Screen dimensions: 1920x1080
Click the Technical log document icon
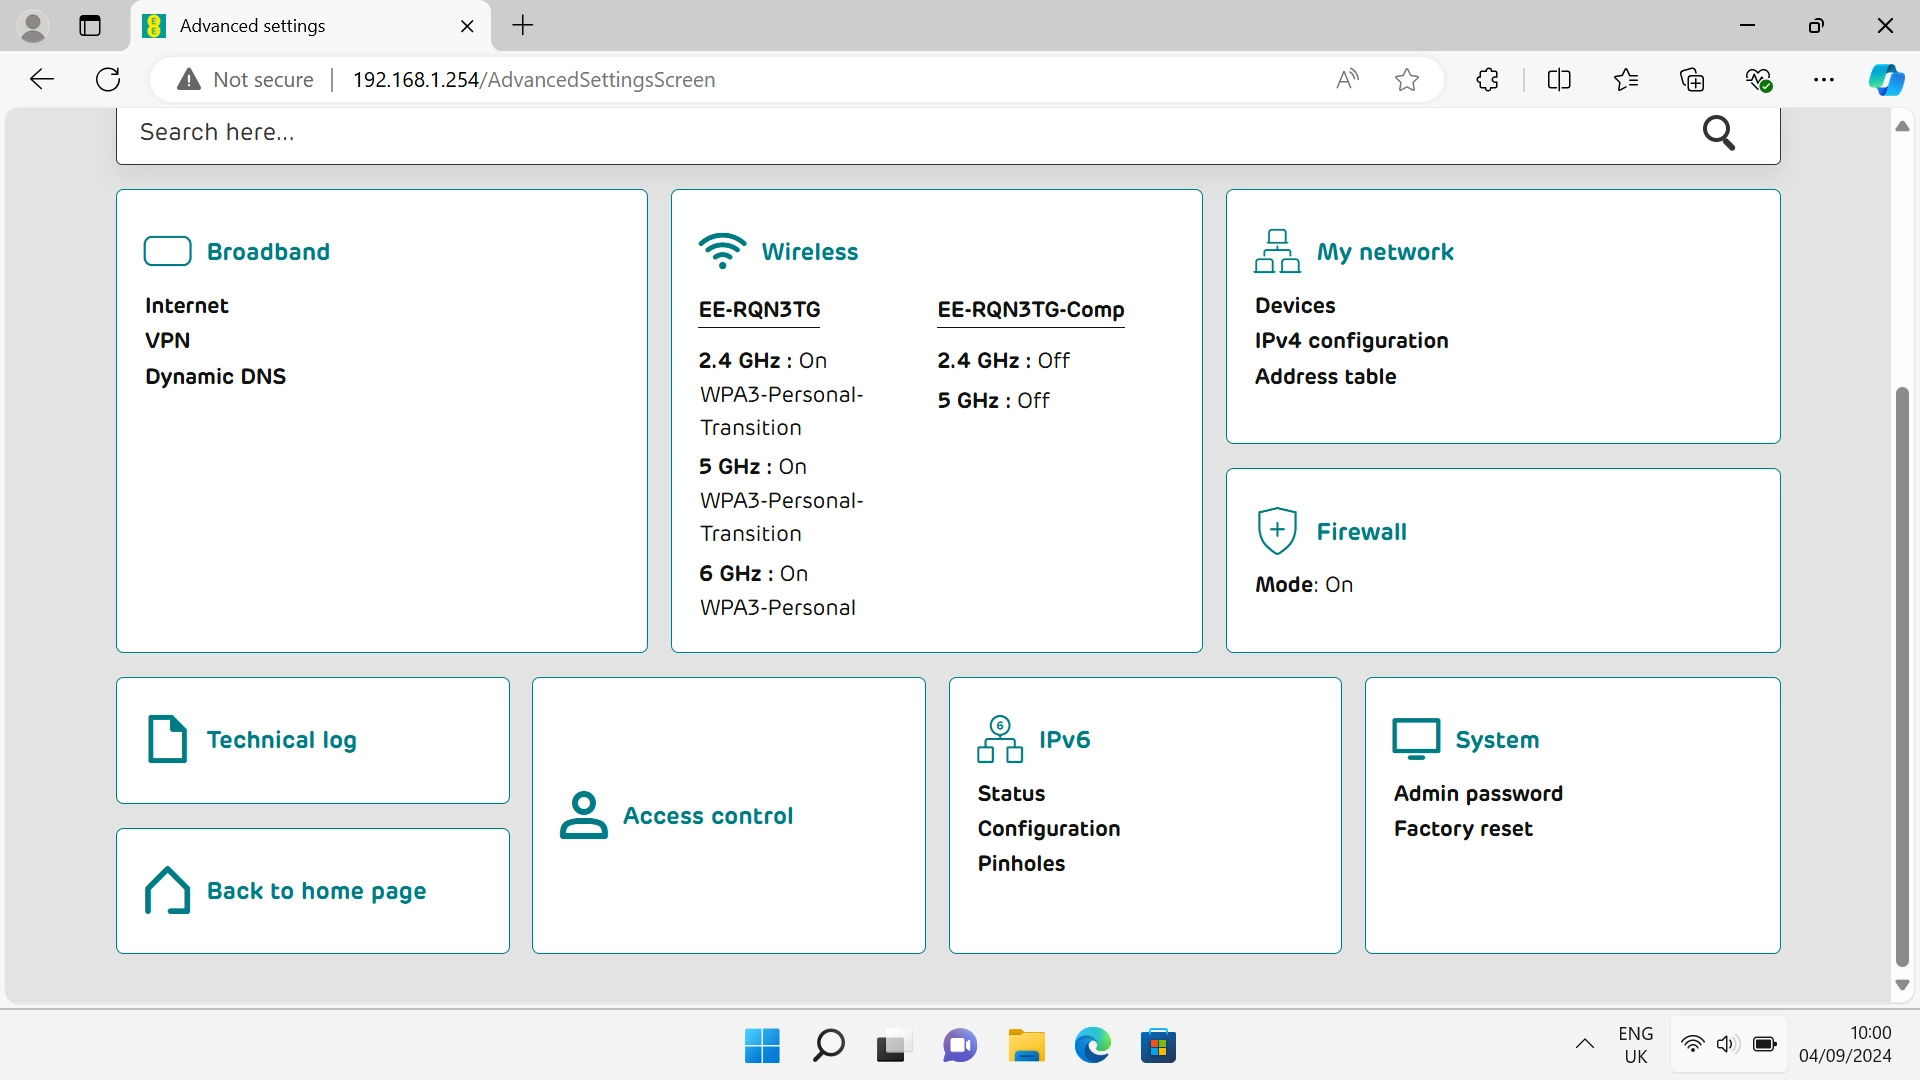pos(166,739)
